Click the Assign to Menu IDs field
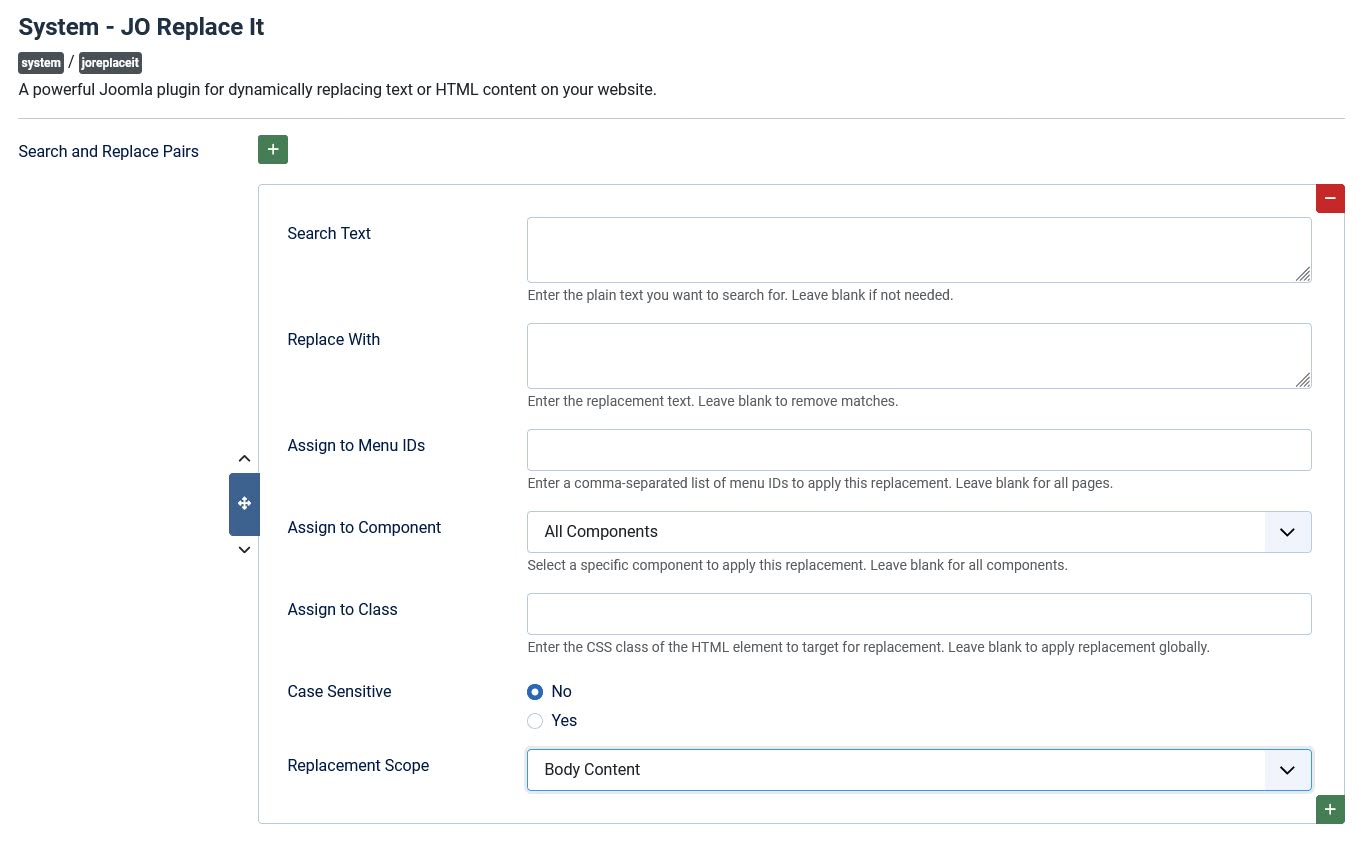Image resolution: width=1371 pixels, height=845 pixels. pos(918,450)
